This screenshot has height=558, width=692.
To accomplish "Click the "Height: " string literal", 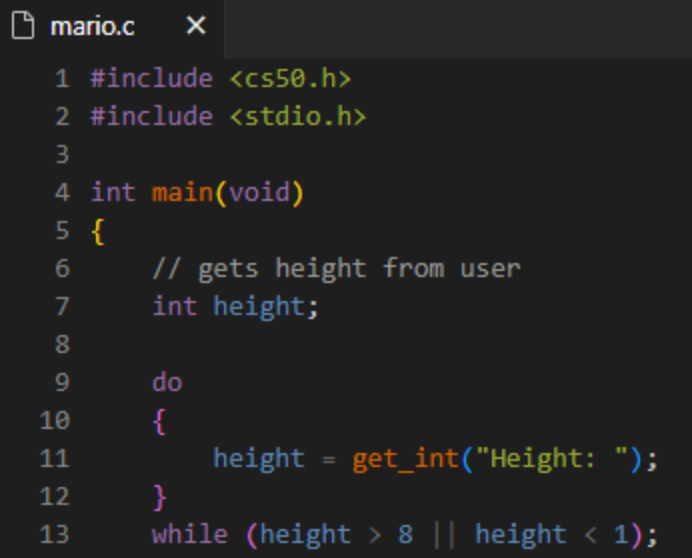I will pyautogui.click(x=552, y=458).
